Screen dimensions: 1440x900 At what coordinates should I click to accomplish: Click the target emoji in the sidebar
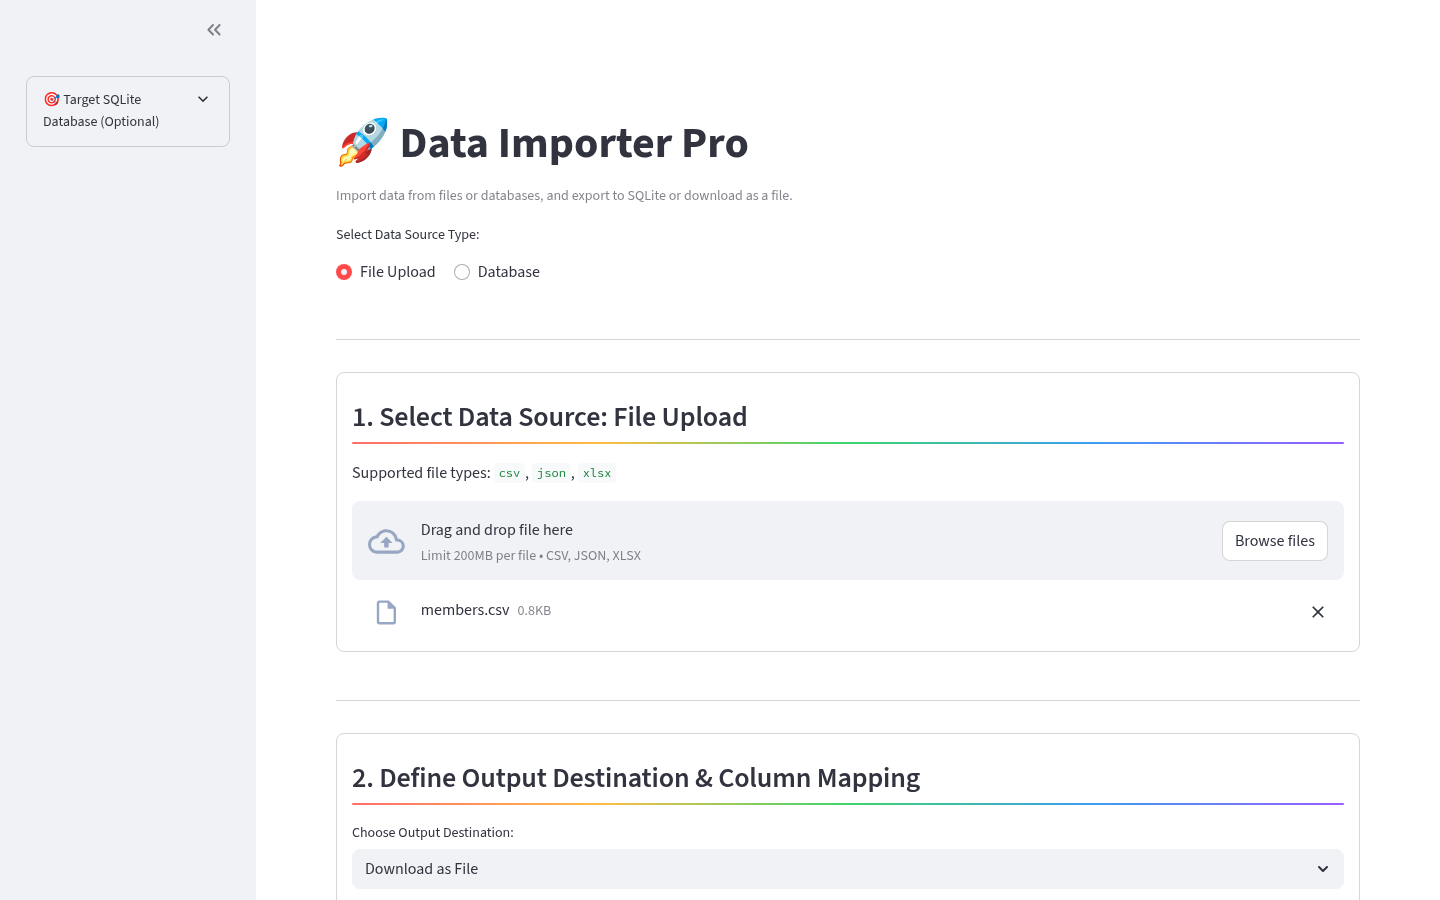(x=51, y=99)
